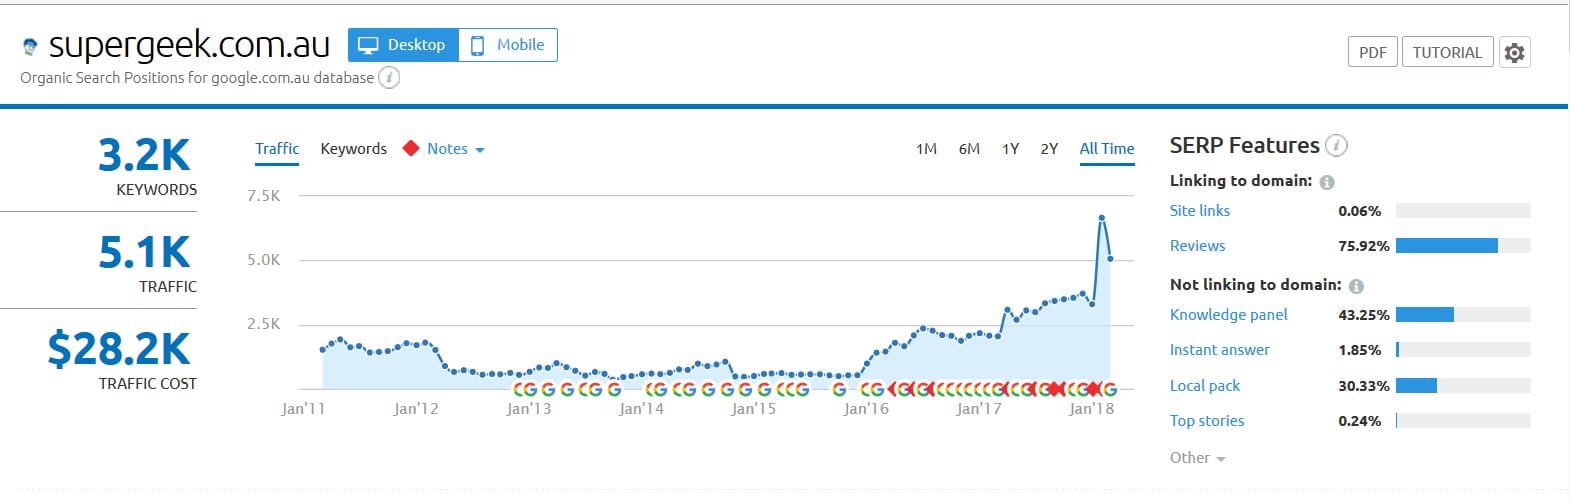Click the Knowledge panel 43.25% bar

(x=1463, y=315)
